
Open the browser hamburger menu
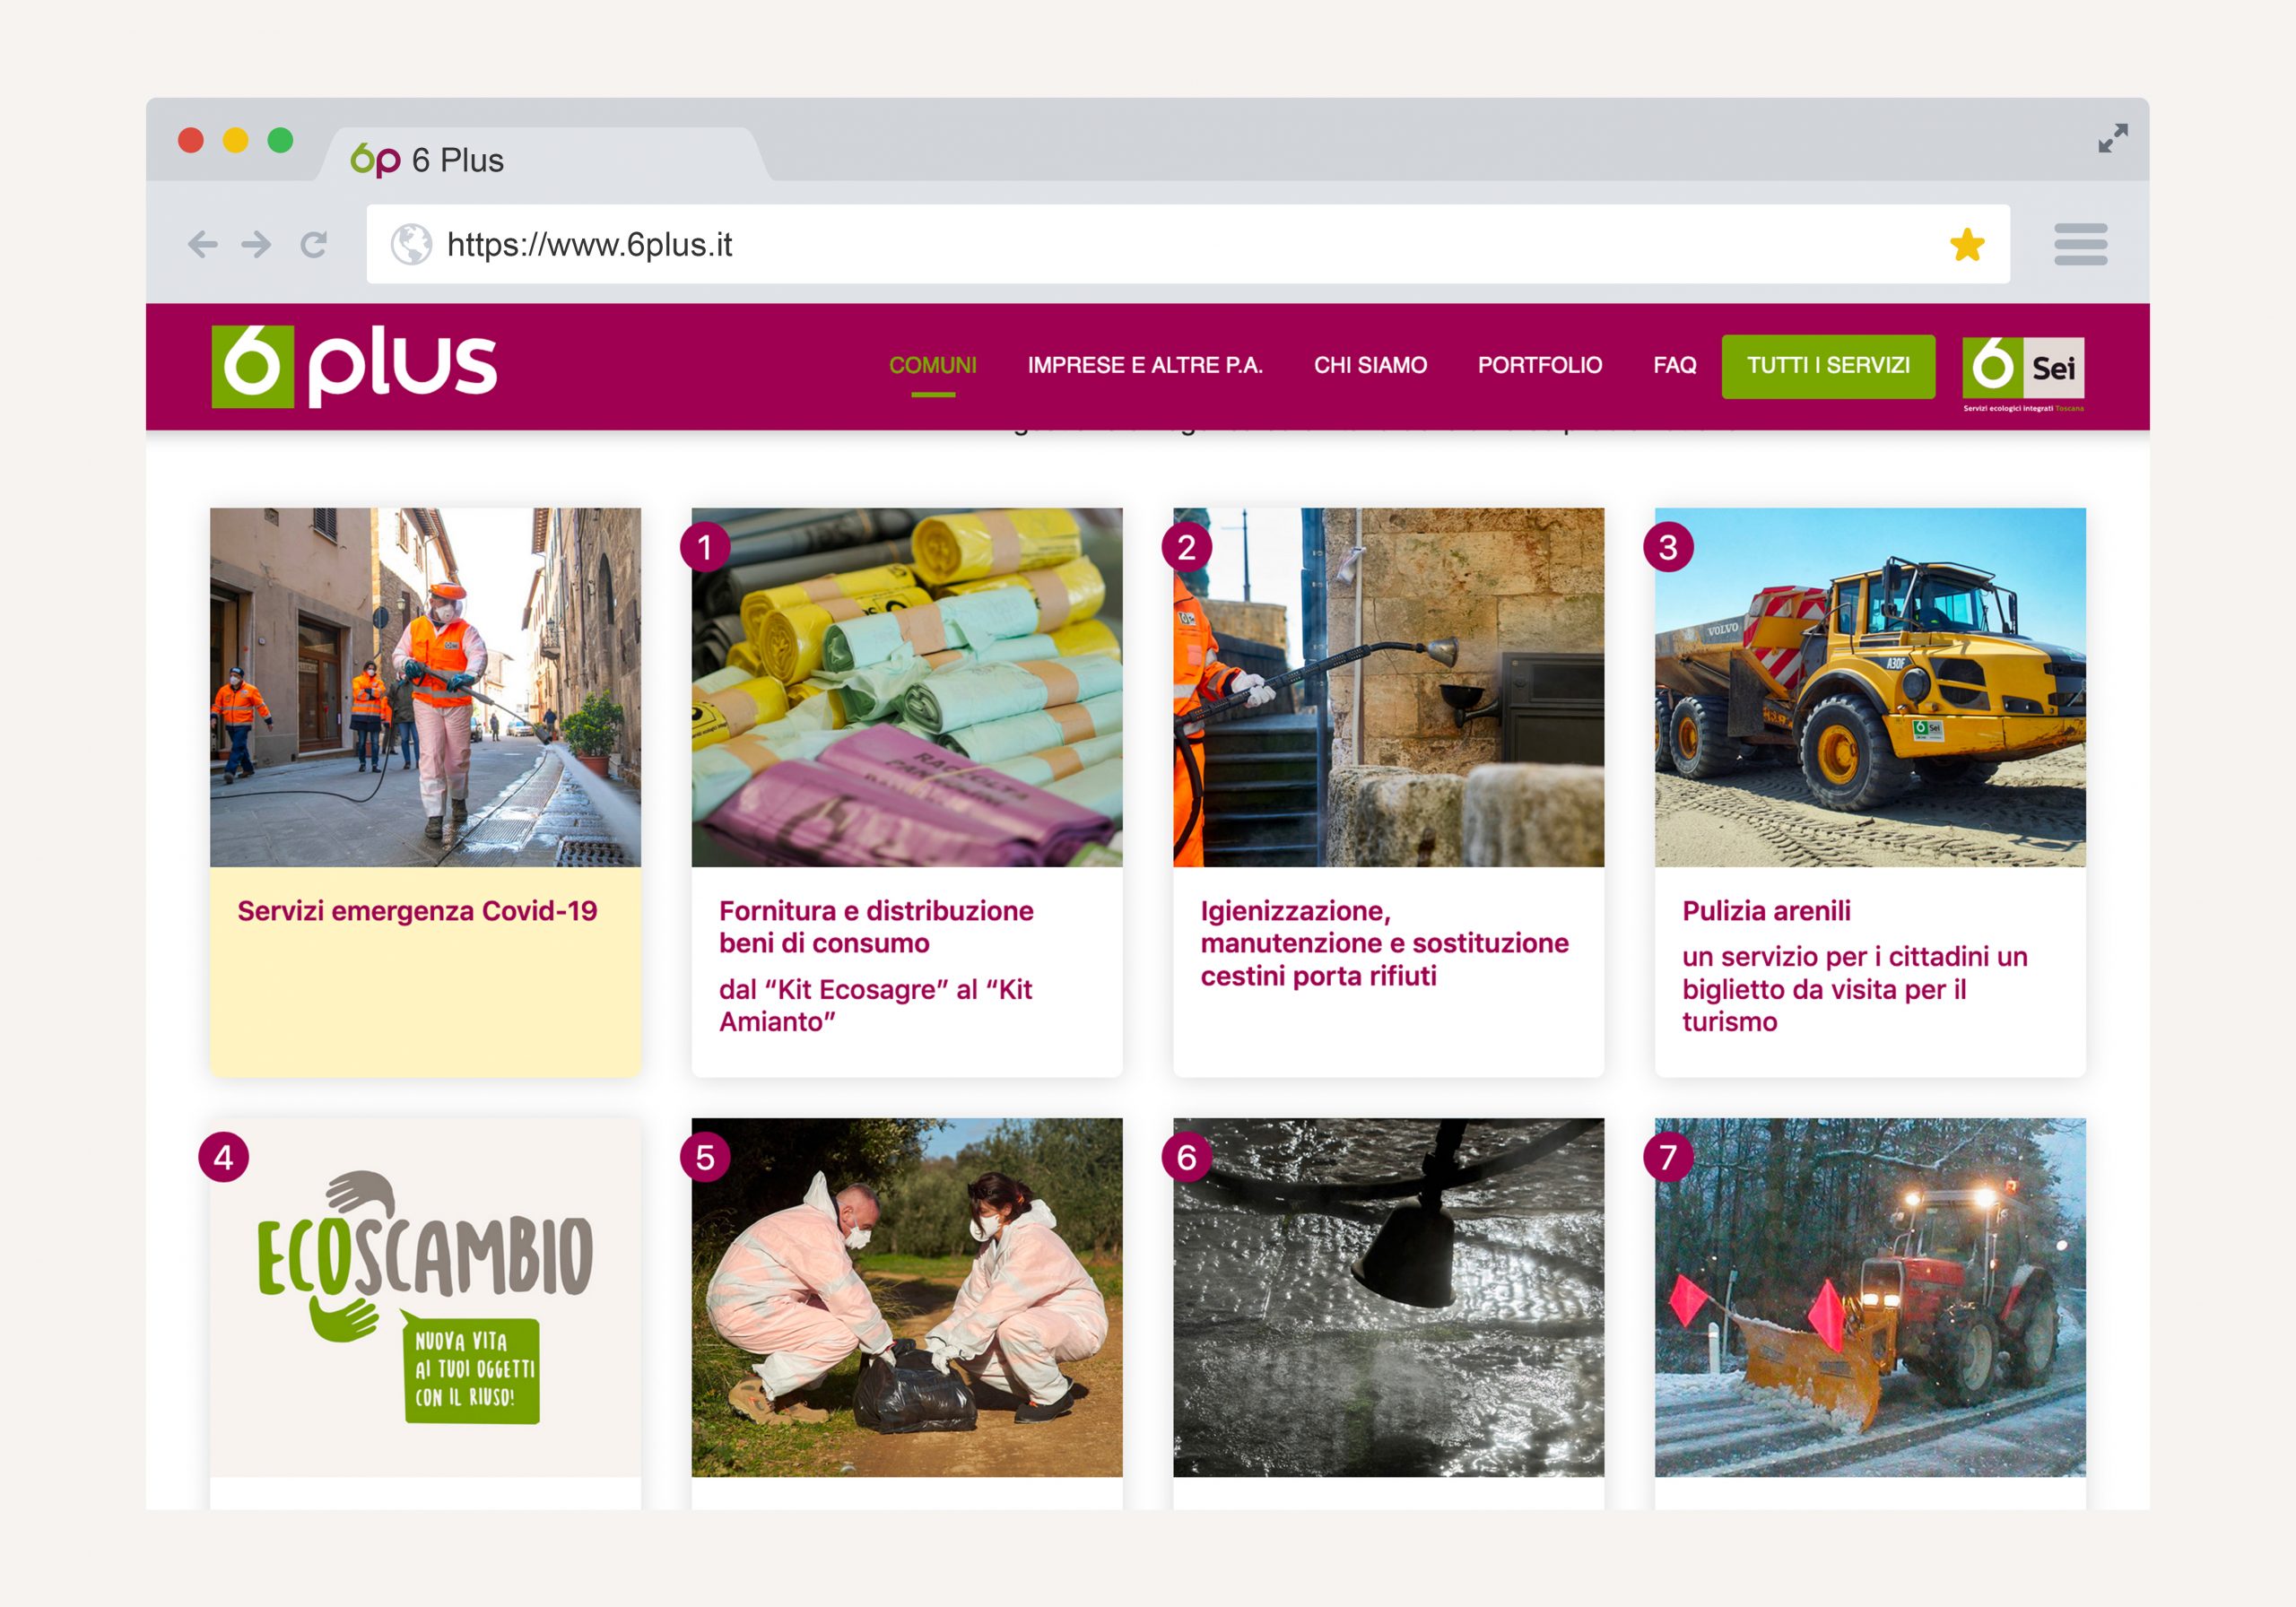[2080, 244]
